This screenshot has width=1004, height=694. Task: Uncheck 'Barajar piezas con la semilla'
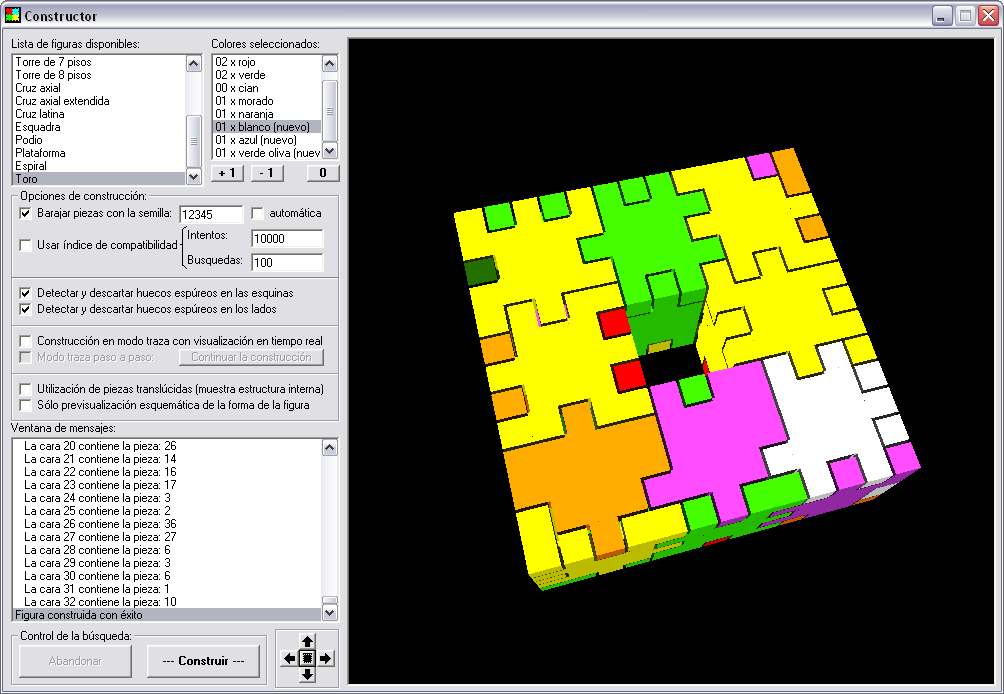[x=26, y=214]
